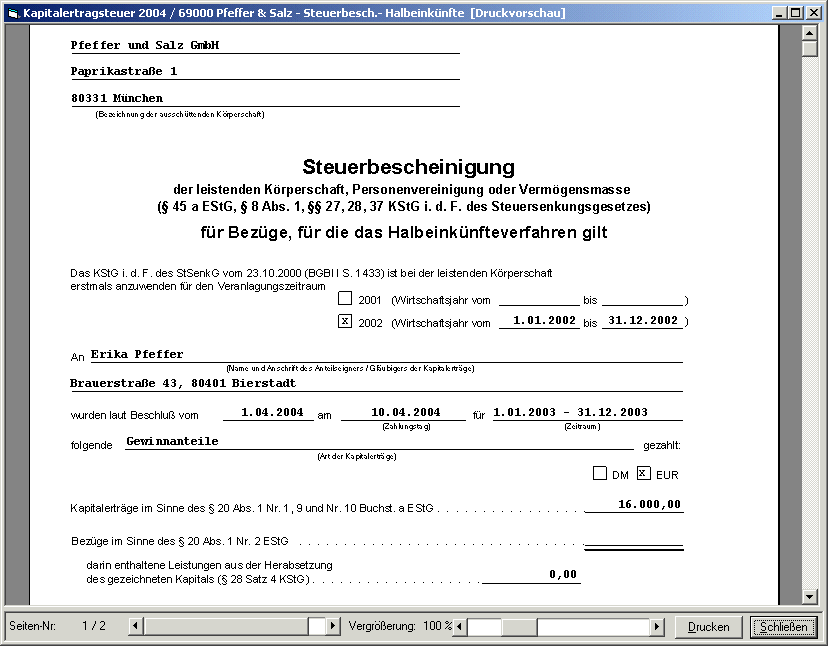Click the Drucken button
The width and height of the screenshot is (828, 646).
tap(709, 626)
